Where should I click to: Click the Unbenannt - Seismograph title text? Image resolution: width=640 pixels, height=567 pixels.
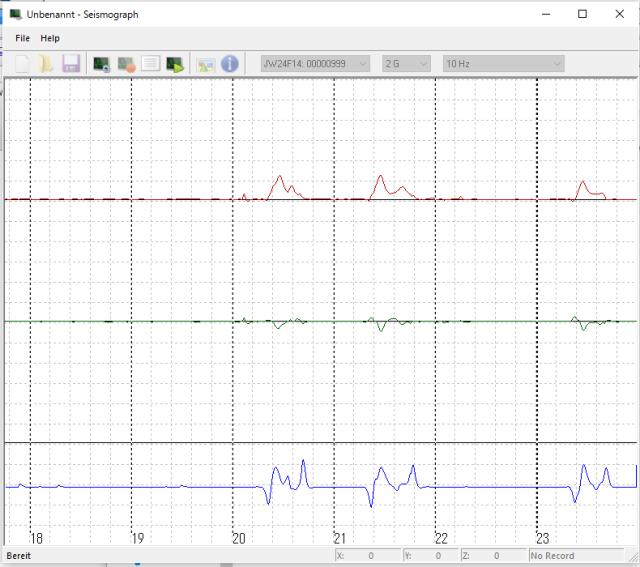(x=82, y=14)
